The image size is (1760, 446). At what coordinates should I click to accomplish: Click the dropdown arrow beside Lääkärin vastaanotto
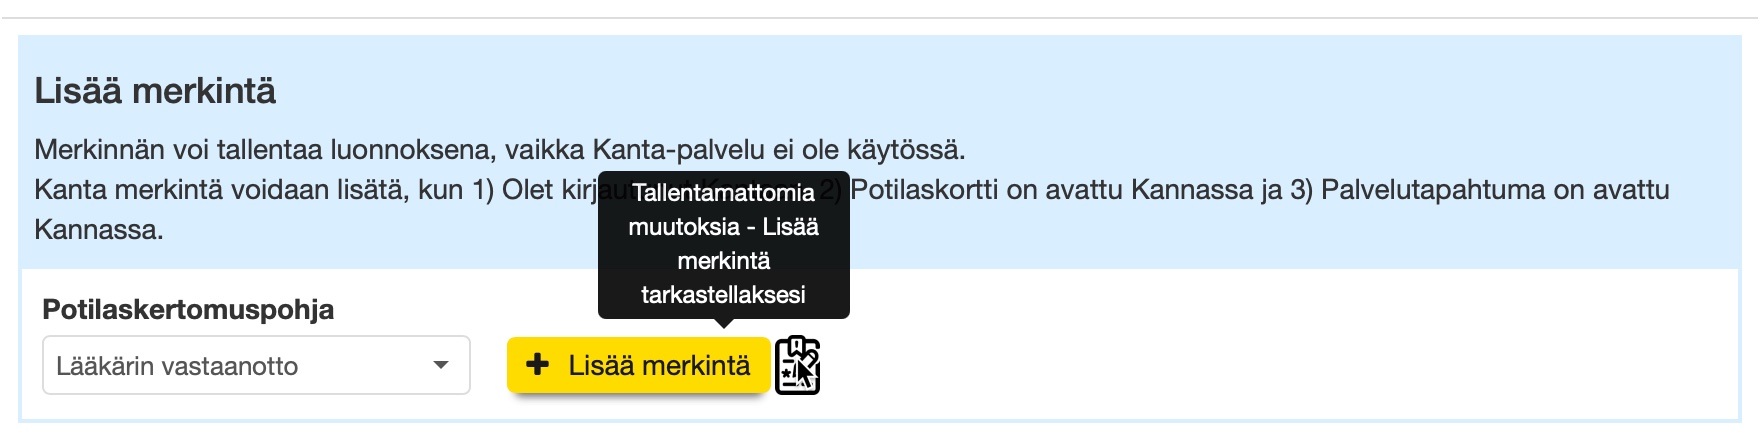[440, 366]
